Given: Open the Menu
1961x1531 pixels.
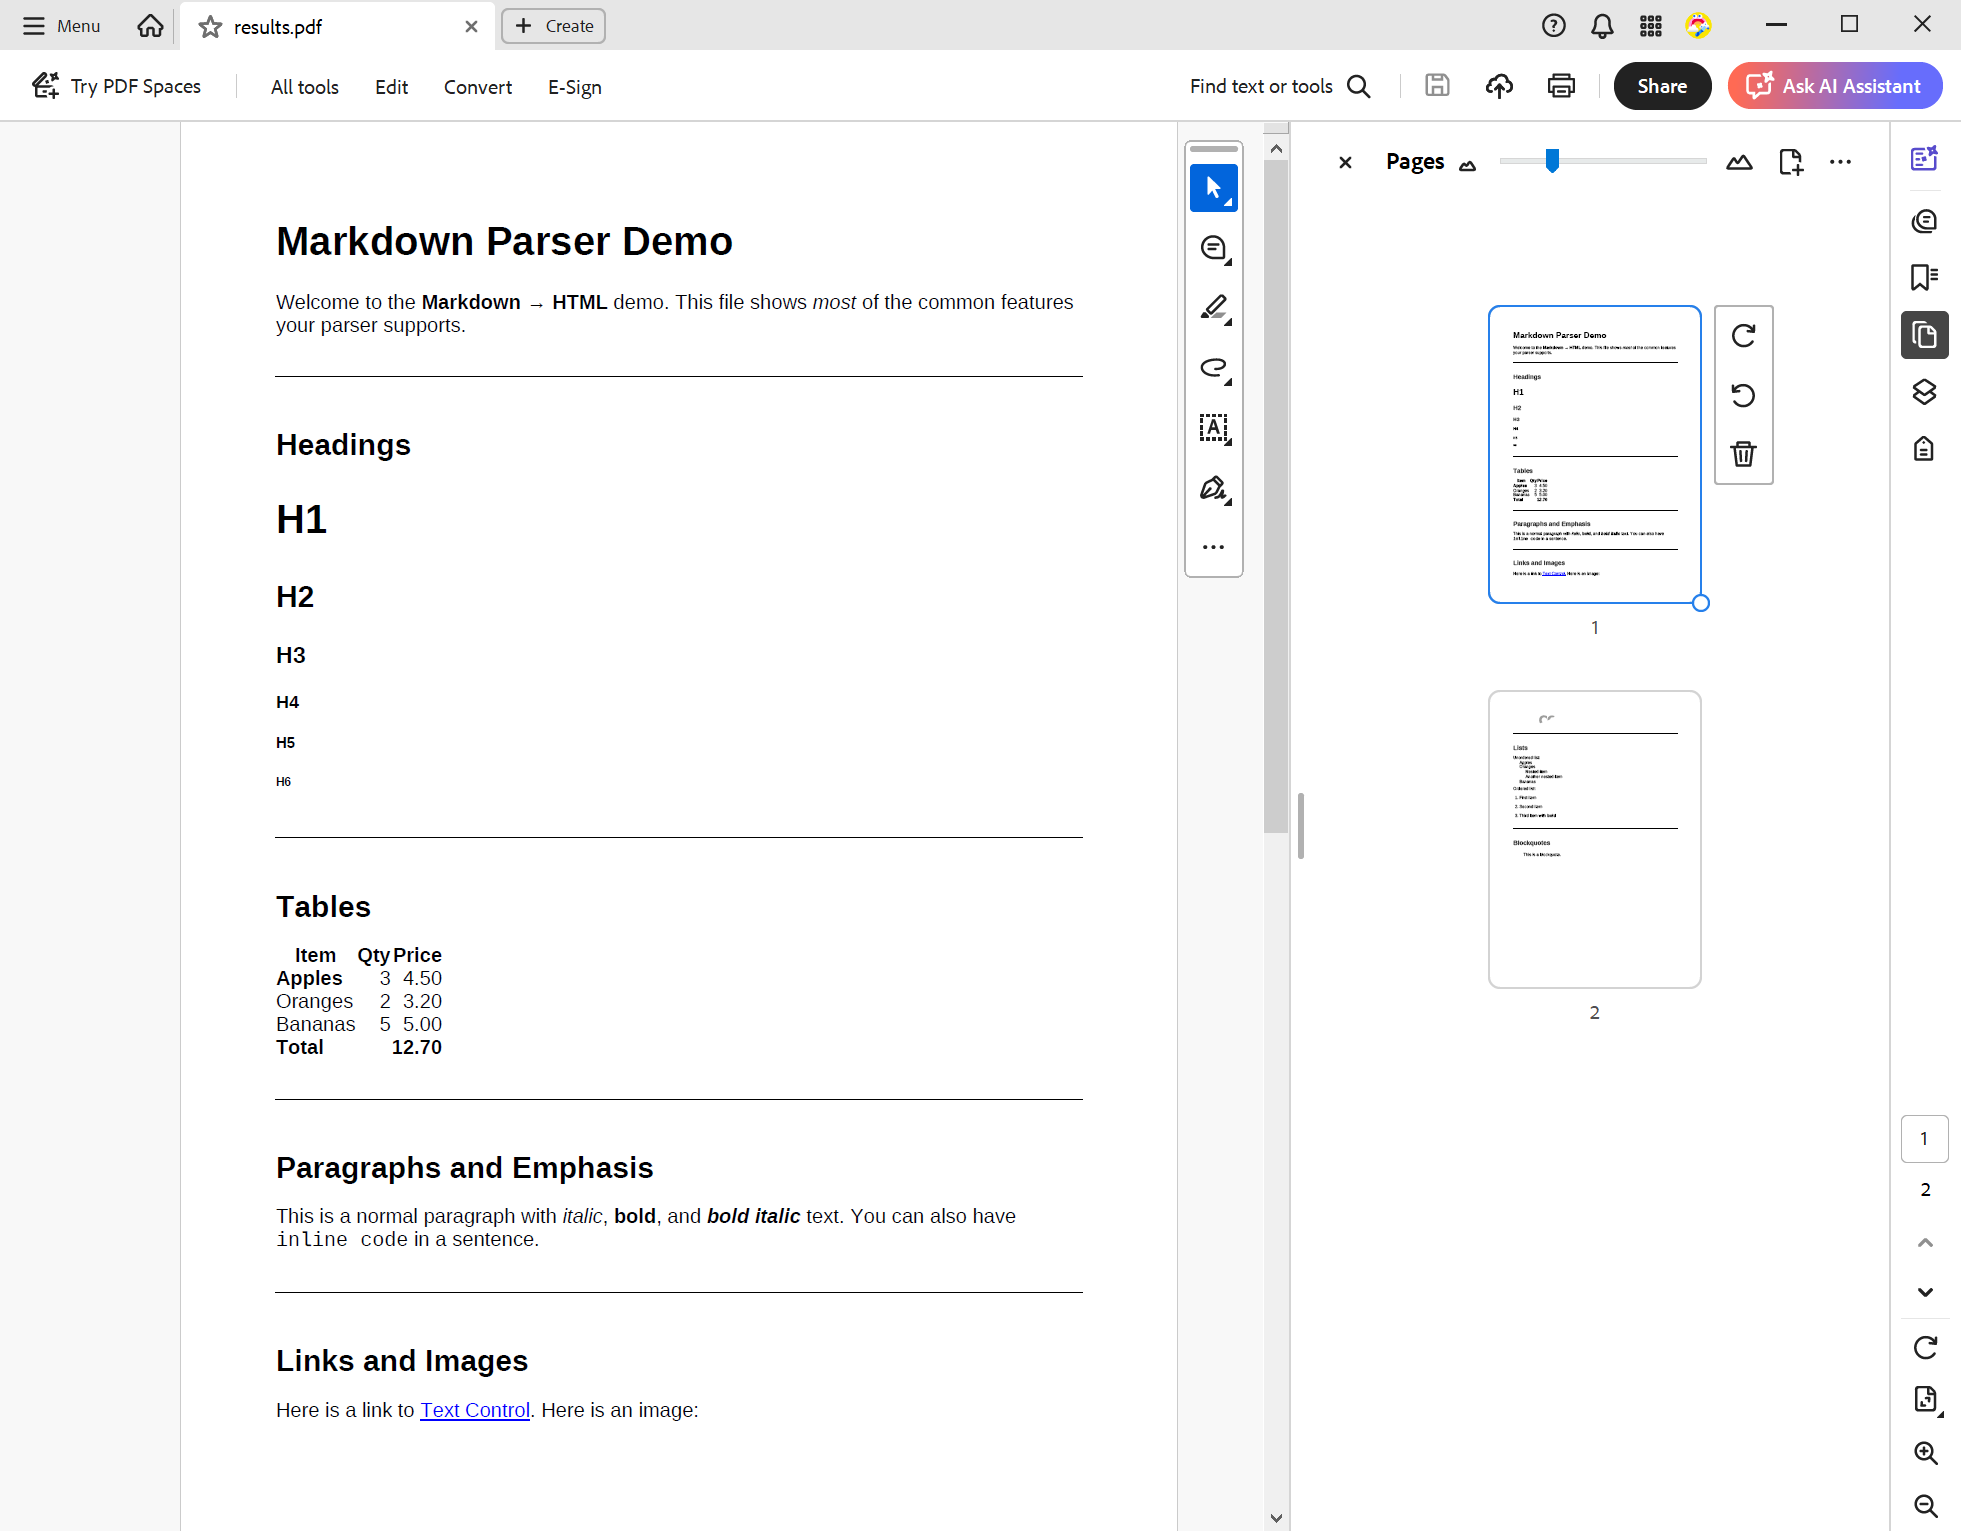Looking at the screenshot, I should [60, 26].
